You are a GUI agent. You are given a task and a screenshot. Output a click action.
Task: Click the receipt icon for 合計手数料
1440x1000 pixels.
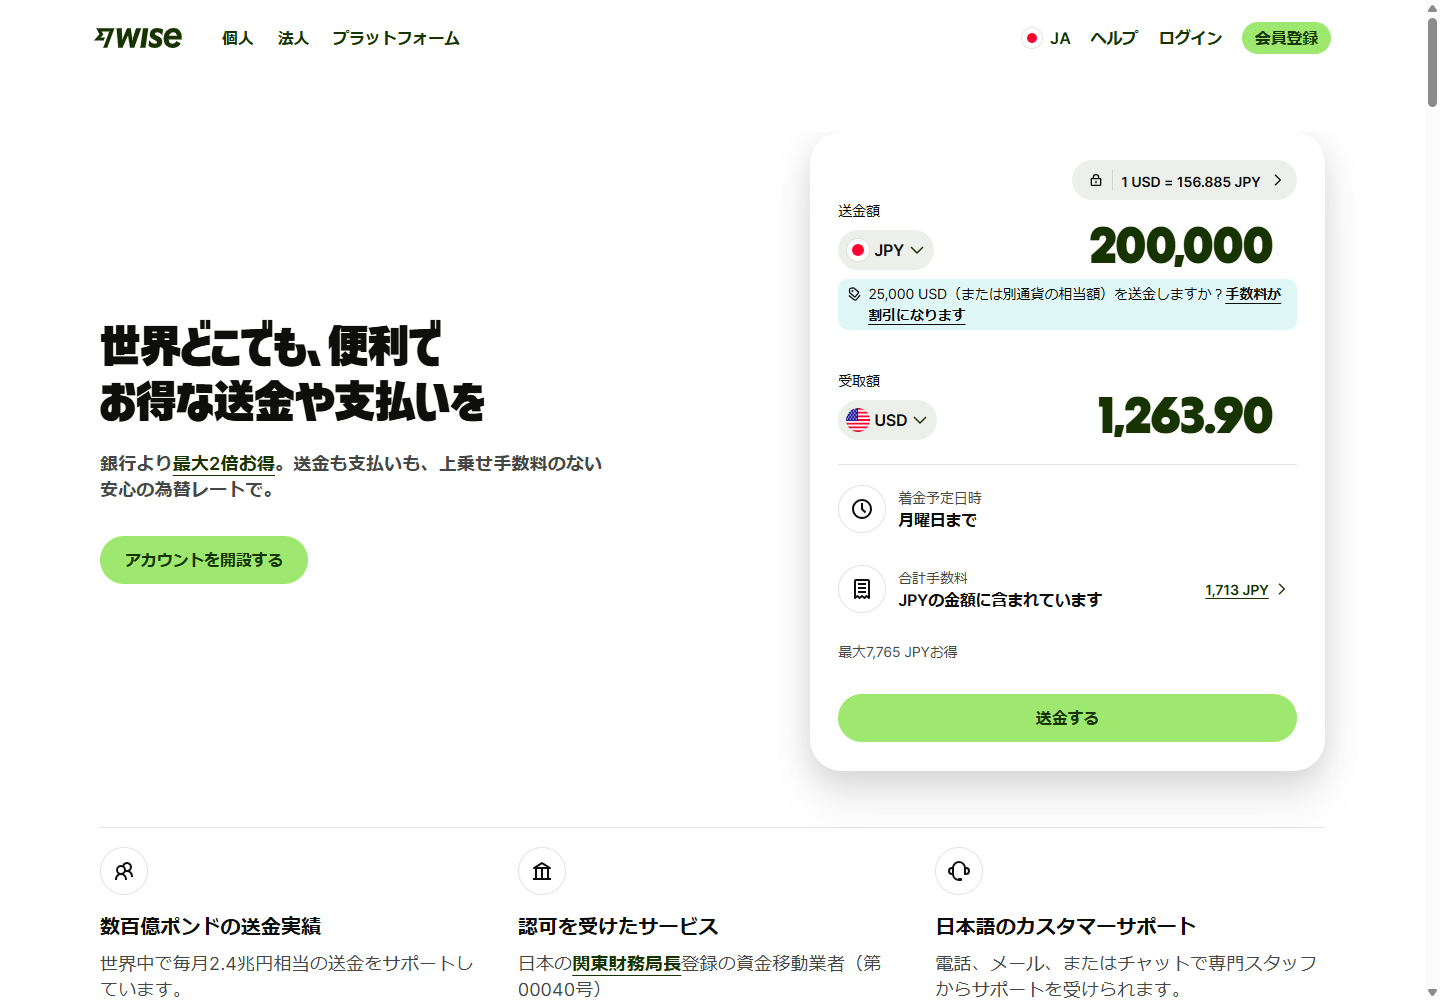tap(862, 589)
